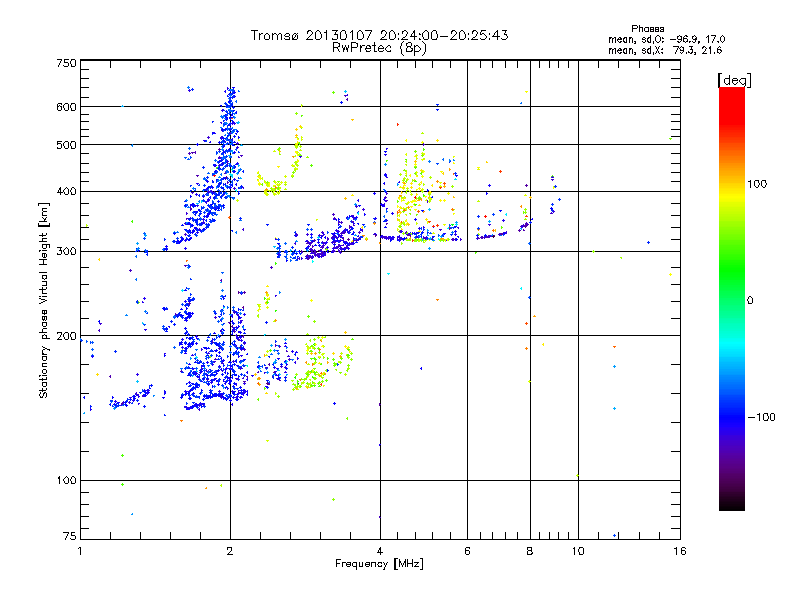Click the y-axis label '750'
800x600 pixels.
[x=66, y=63]
